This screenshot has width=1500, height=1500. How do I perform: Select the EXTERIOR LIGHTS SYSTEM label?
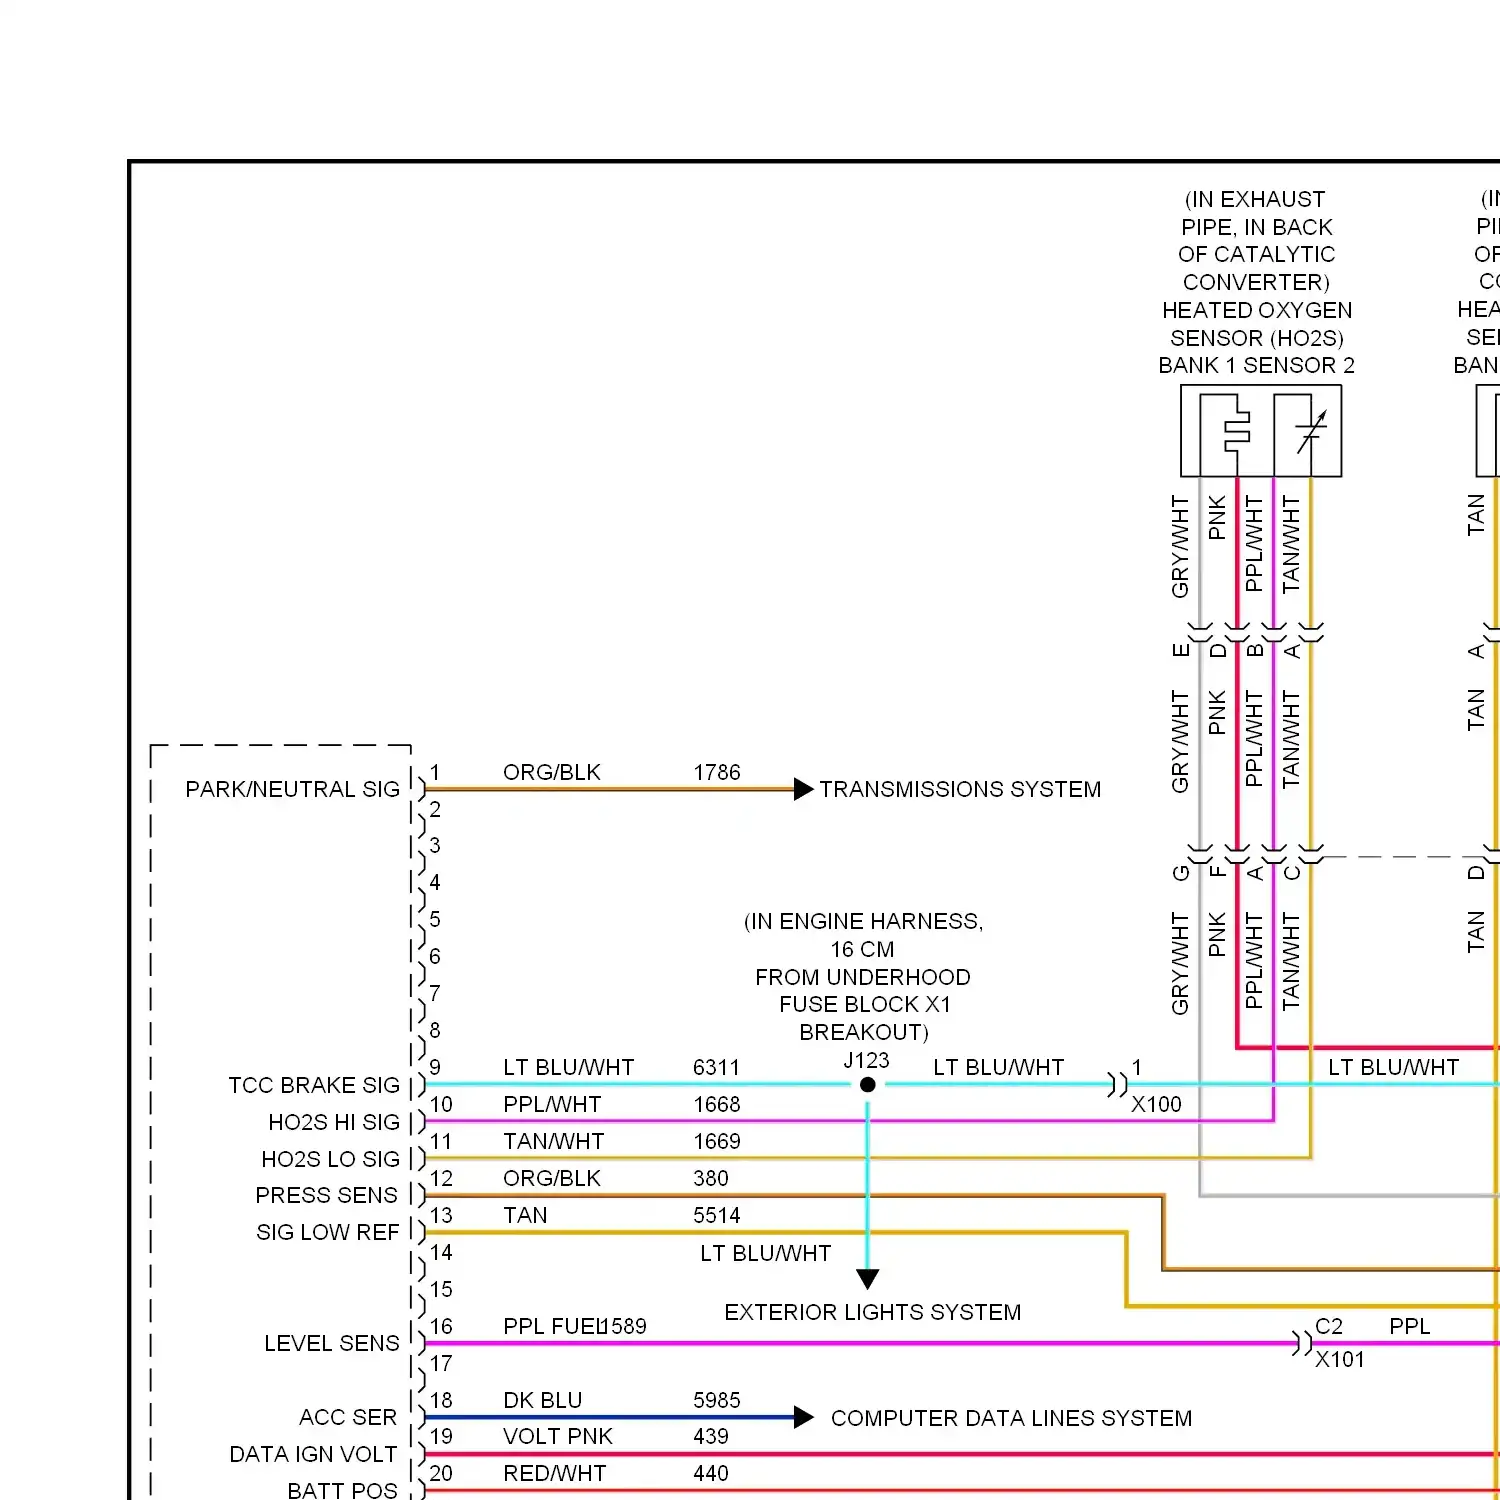tap(873, 1312)
